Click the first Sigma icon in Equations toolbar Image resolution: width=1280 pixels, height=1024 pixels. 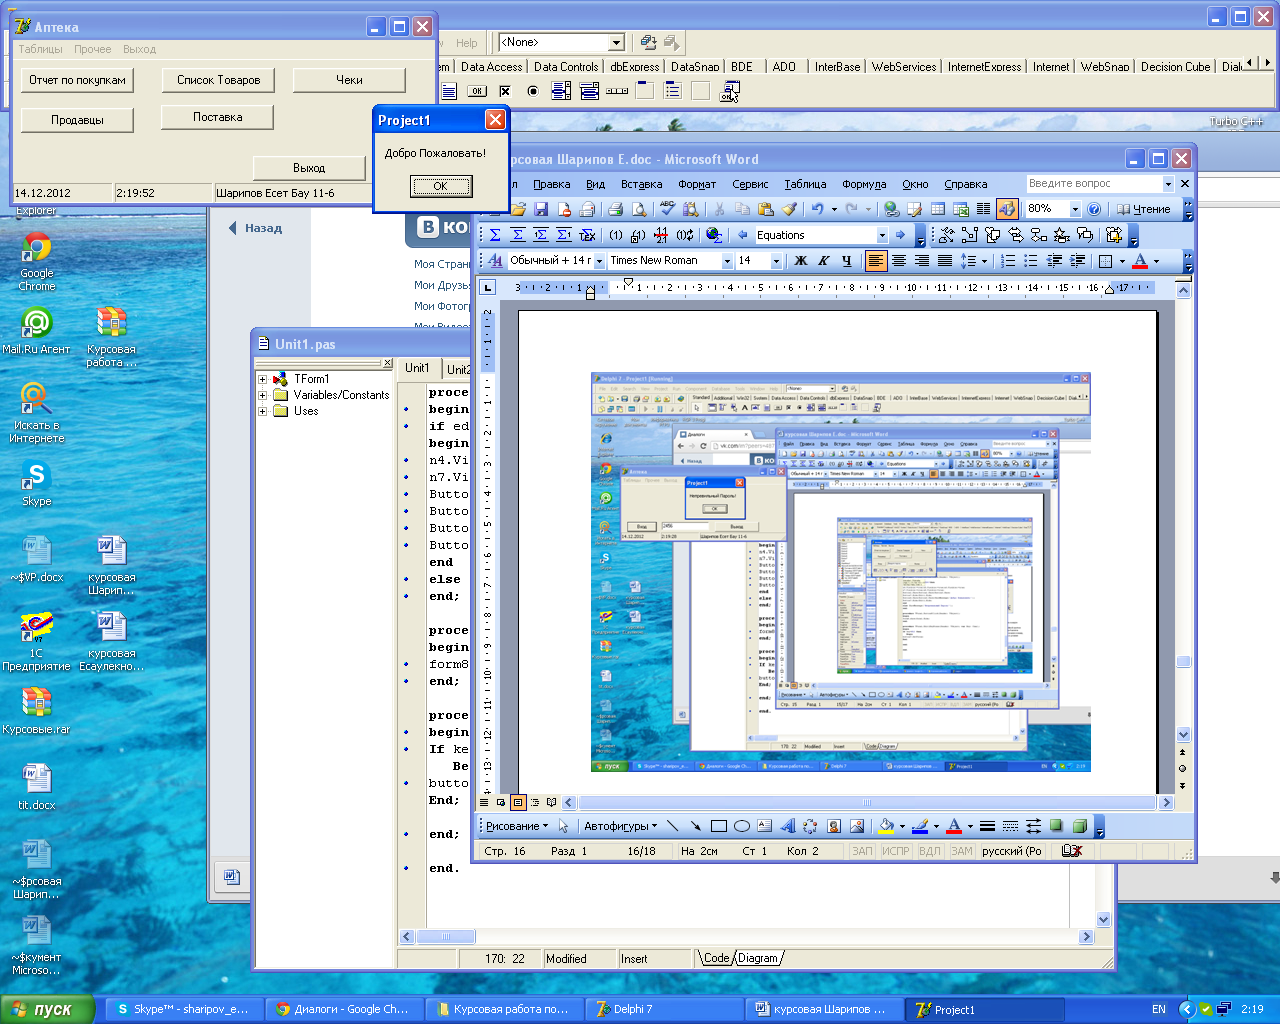coord(494,235)
